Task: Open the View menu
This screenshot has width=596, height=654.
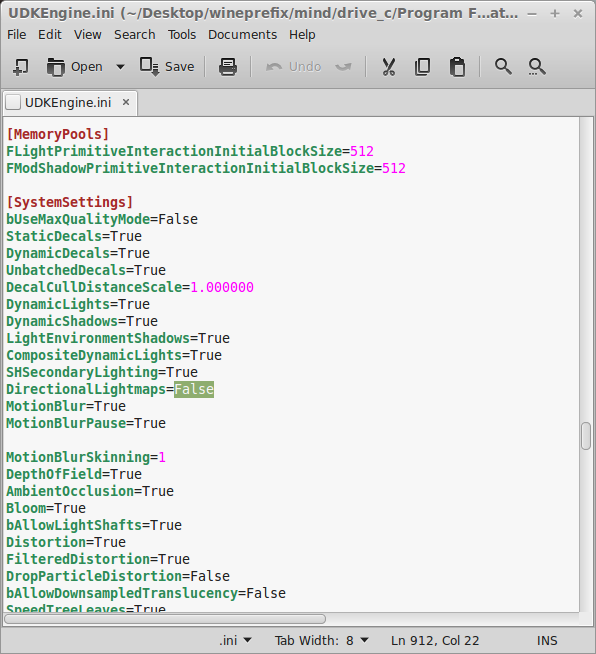Action: (88, 35)
